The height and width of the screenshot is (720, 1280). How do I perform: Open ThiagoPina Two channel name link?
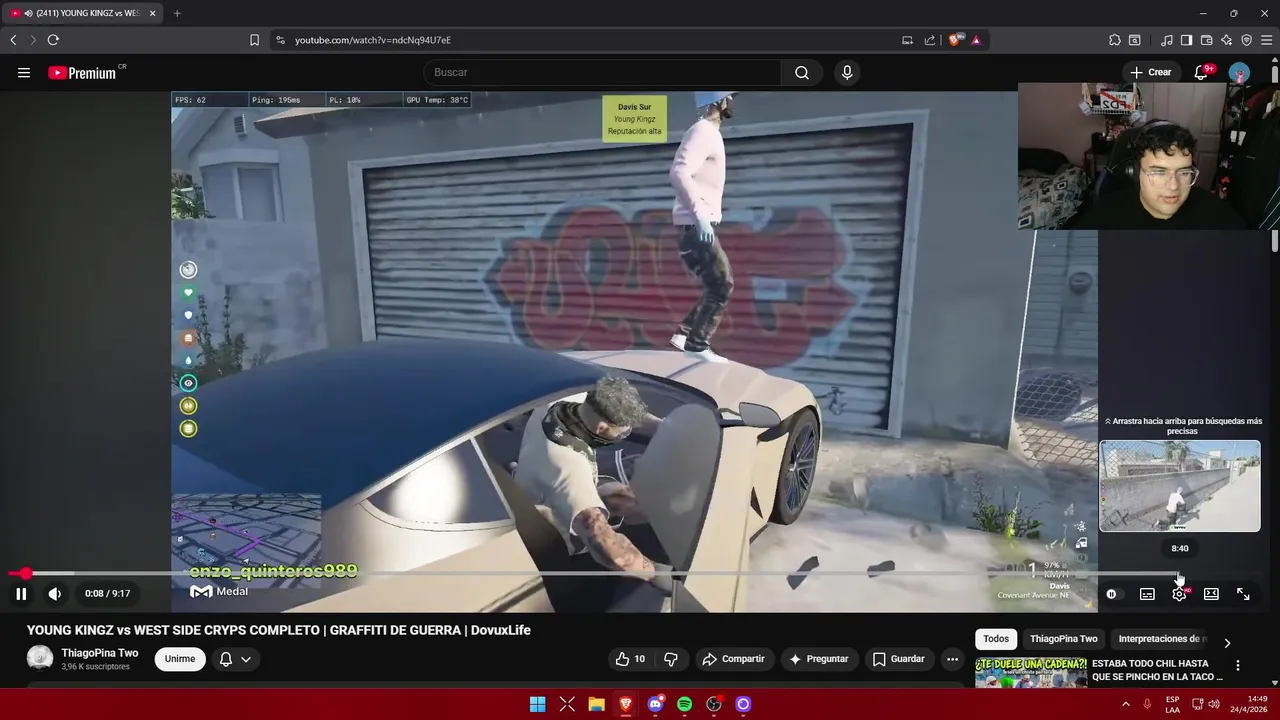click(100, 653)
